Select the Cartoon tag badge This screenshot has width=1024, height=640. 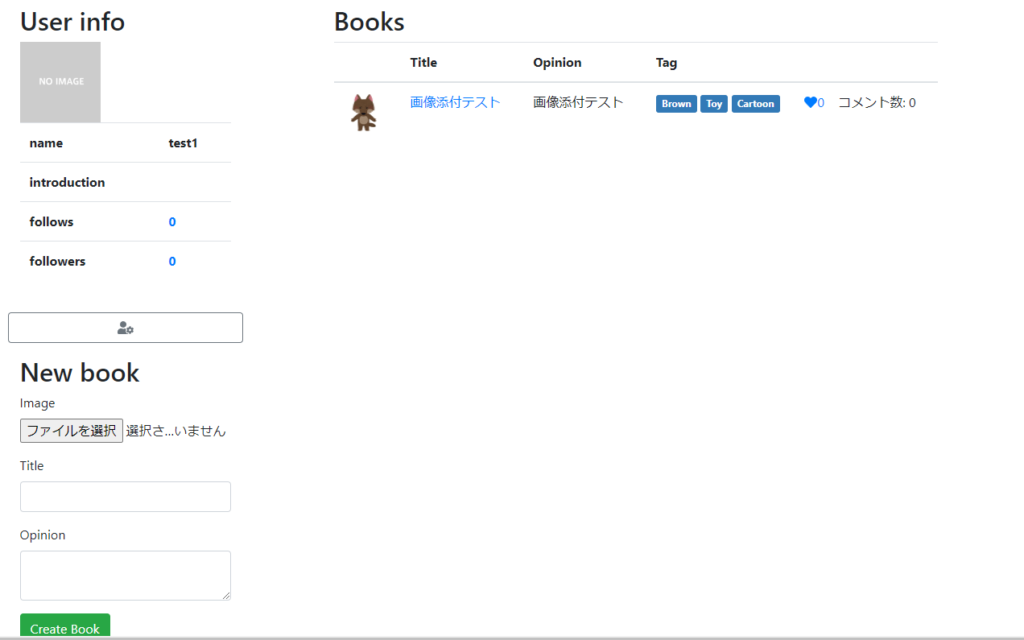point(756,104)
